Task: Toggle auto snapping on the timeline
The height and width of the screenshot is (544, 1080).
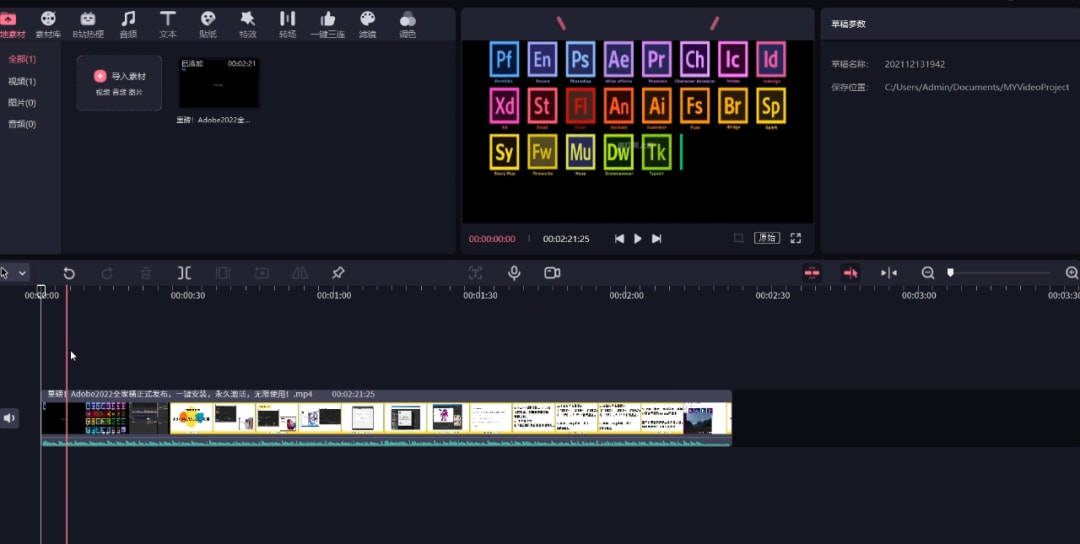Action: pos(851,273)
